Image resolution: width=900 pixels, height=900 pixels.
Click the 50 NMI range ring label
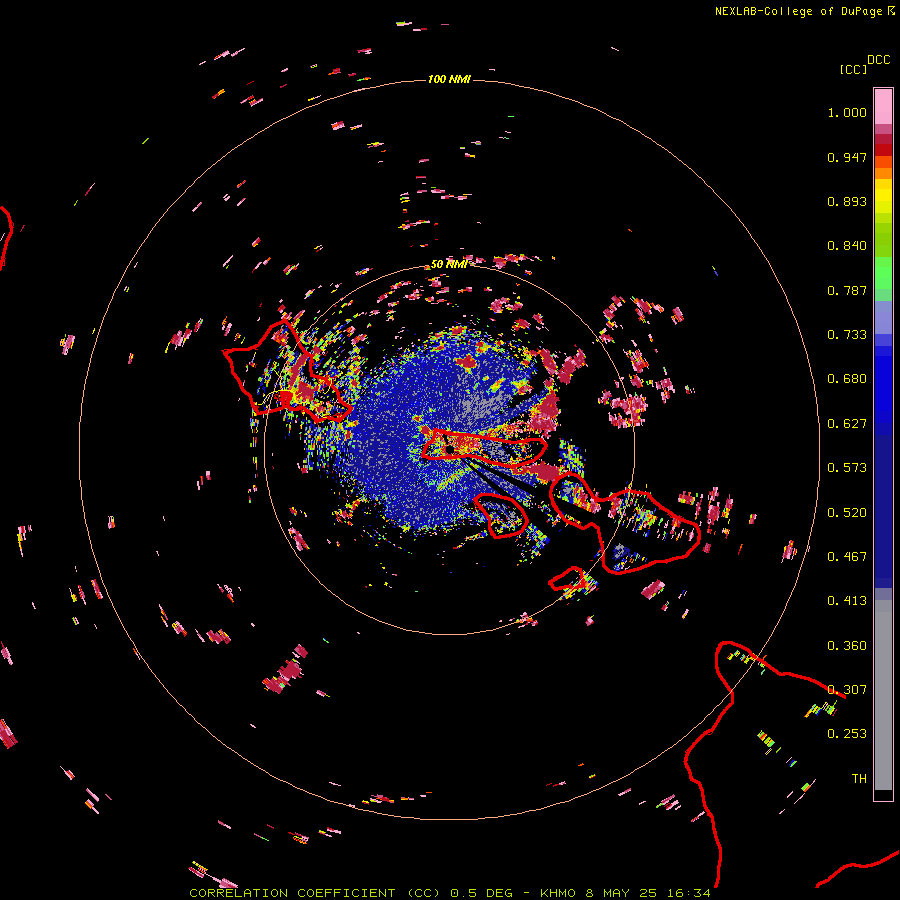coord(449,264)
